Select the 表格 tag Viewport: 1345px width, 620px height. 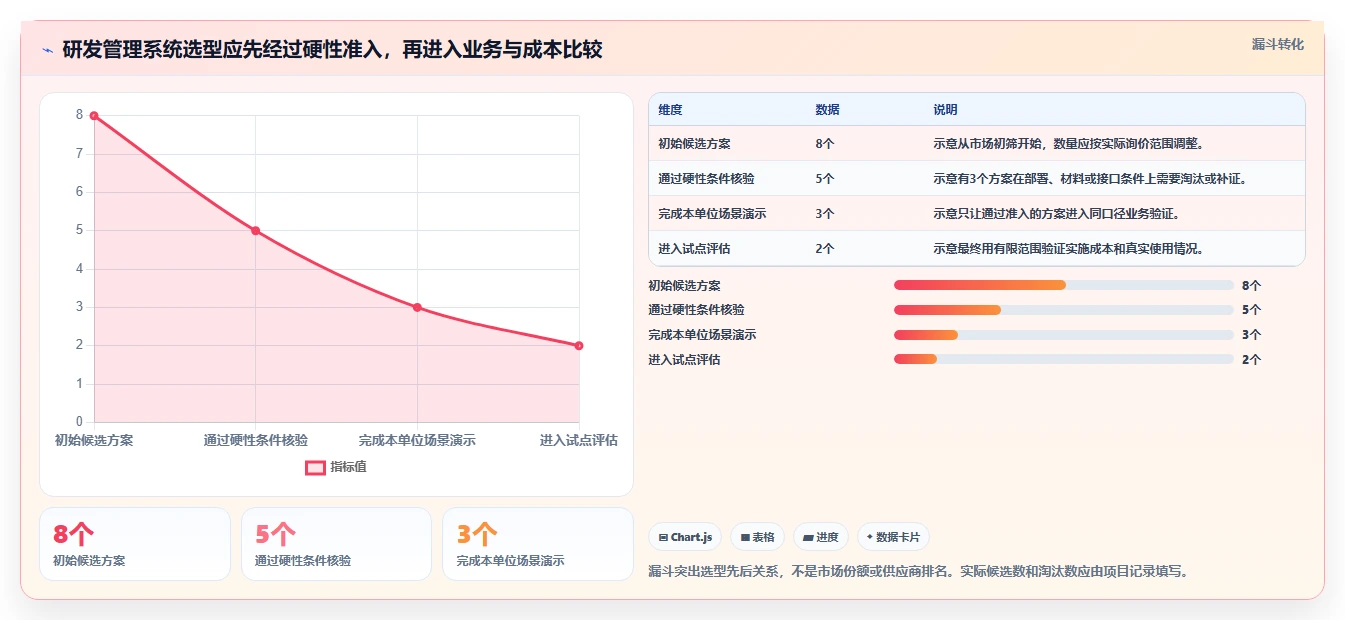[x=758, y=537]
